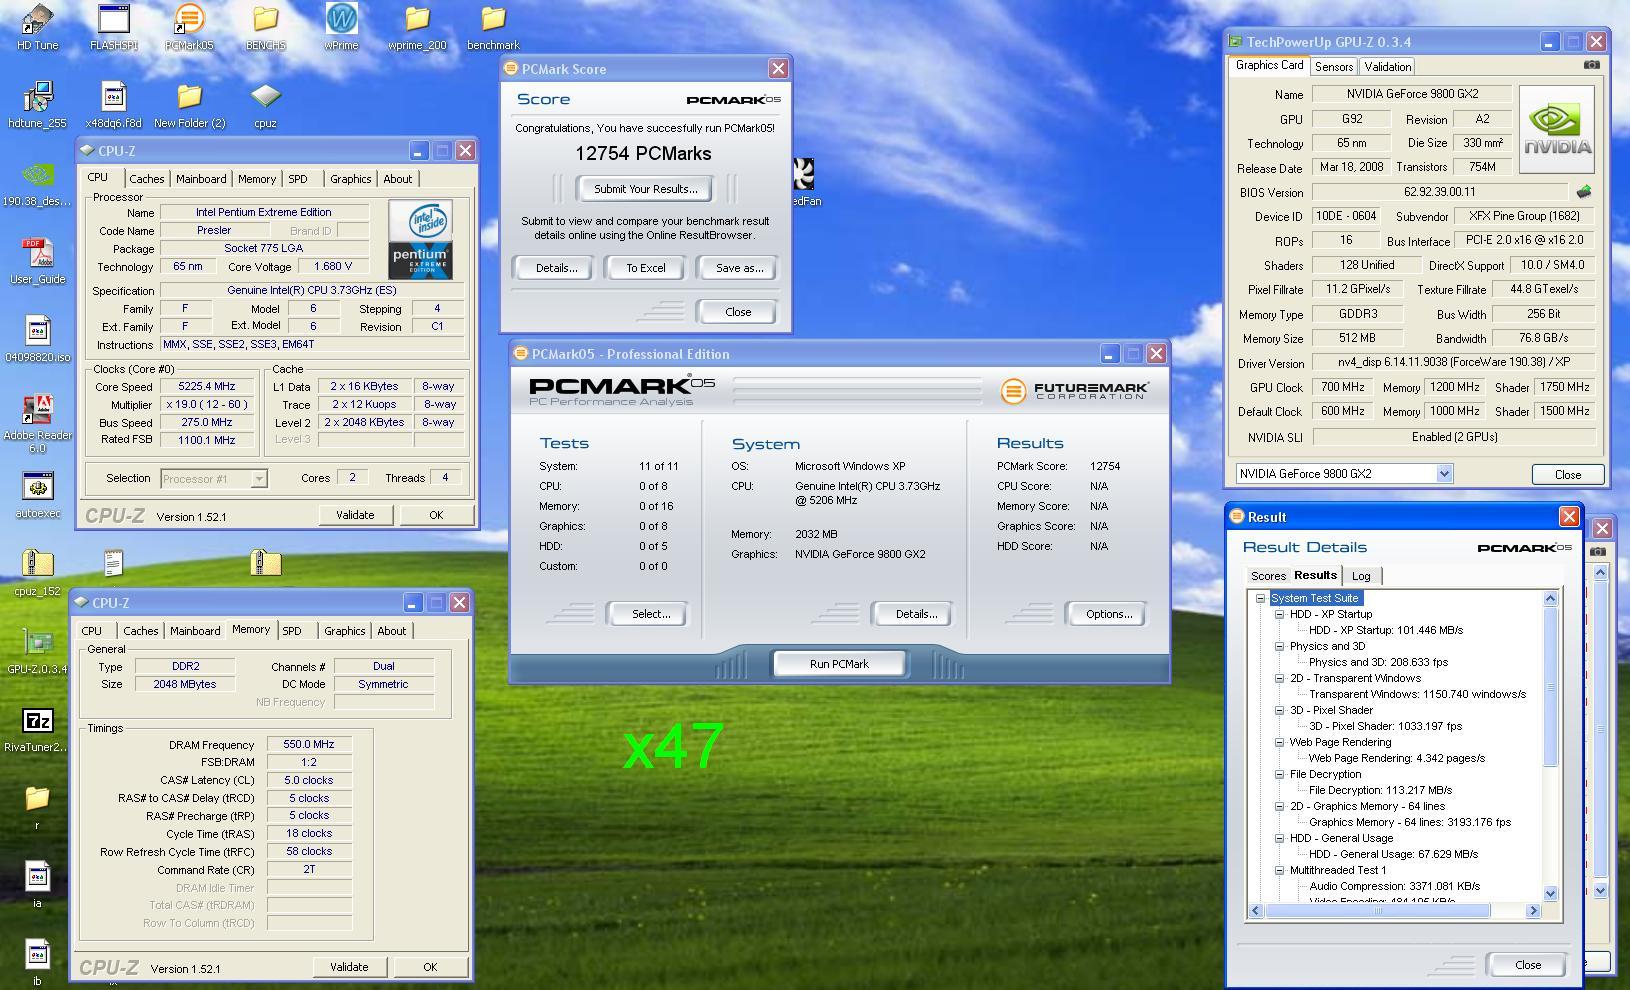The height and width of the screenshot is (990, 1630).
Task: Click Close button in GPU-Z
Action: click(x=1567, y=475)
